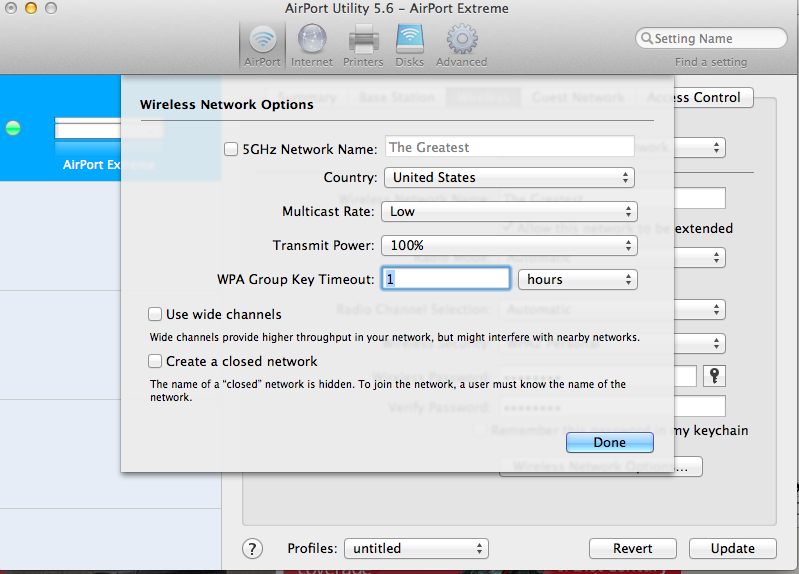Click the Wireless Network Options heading
Screen dimensions: 799x574
coord(227,105)
